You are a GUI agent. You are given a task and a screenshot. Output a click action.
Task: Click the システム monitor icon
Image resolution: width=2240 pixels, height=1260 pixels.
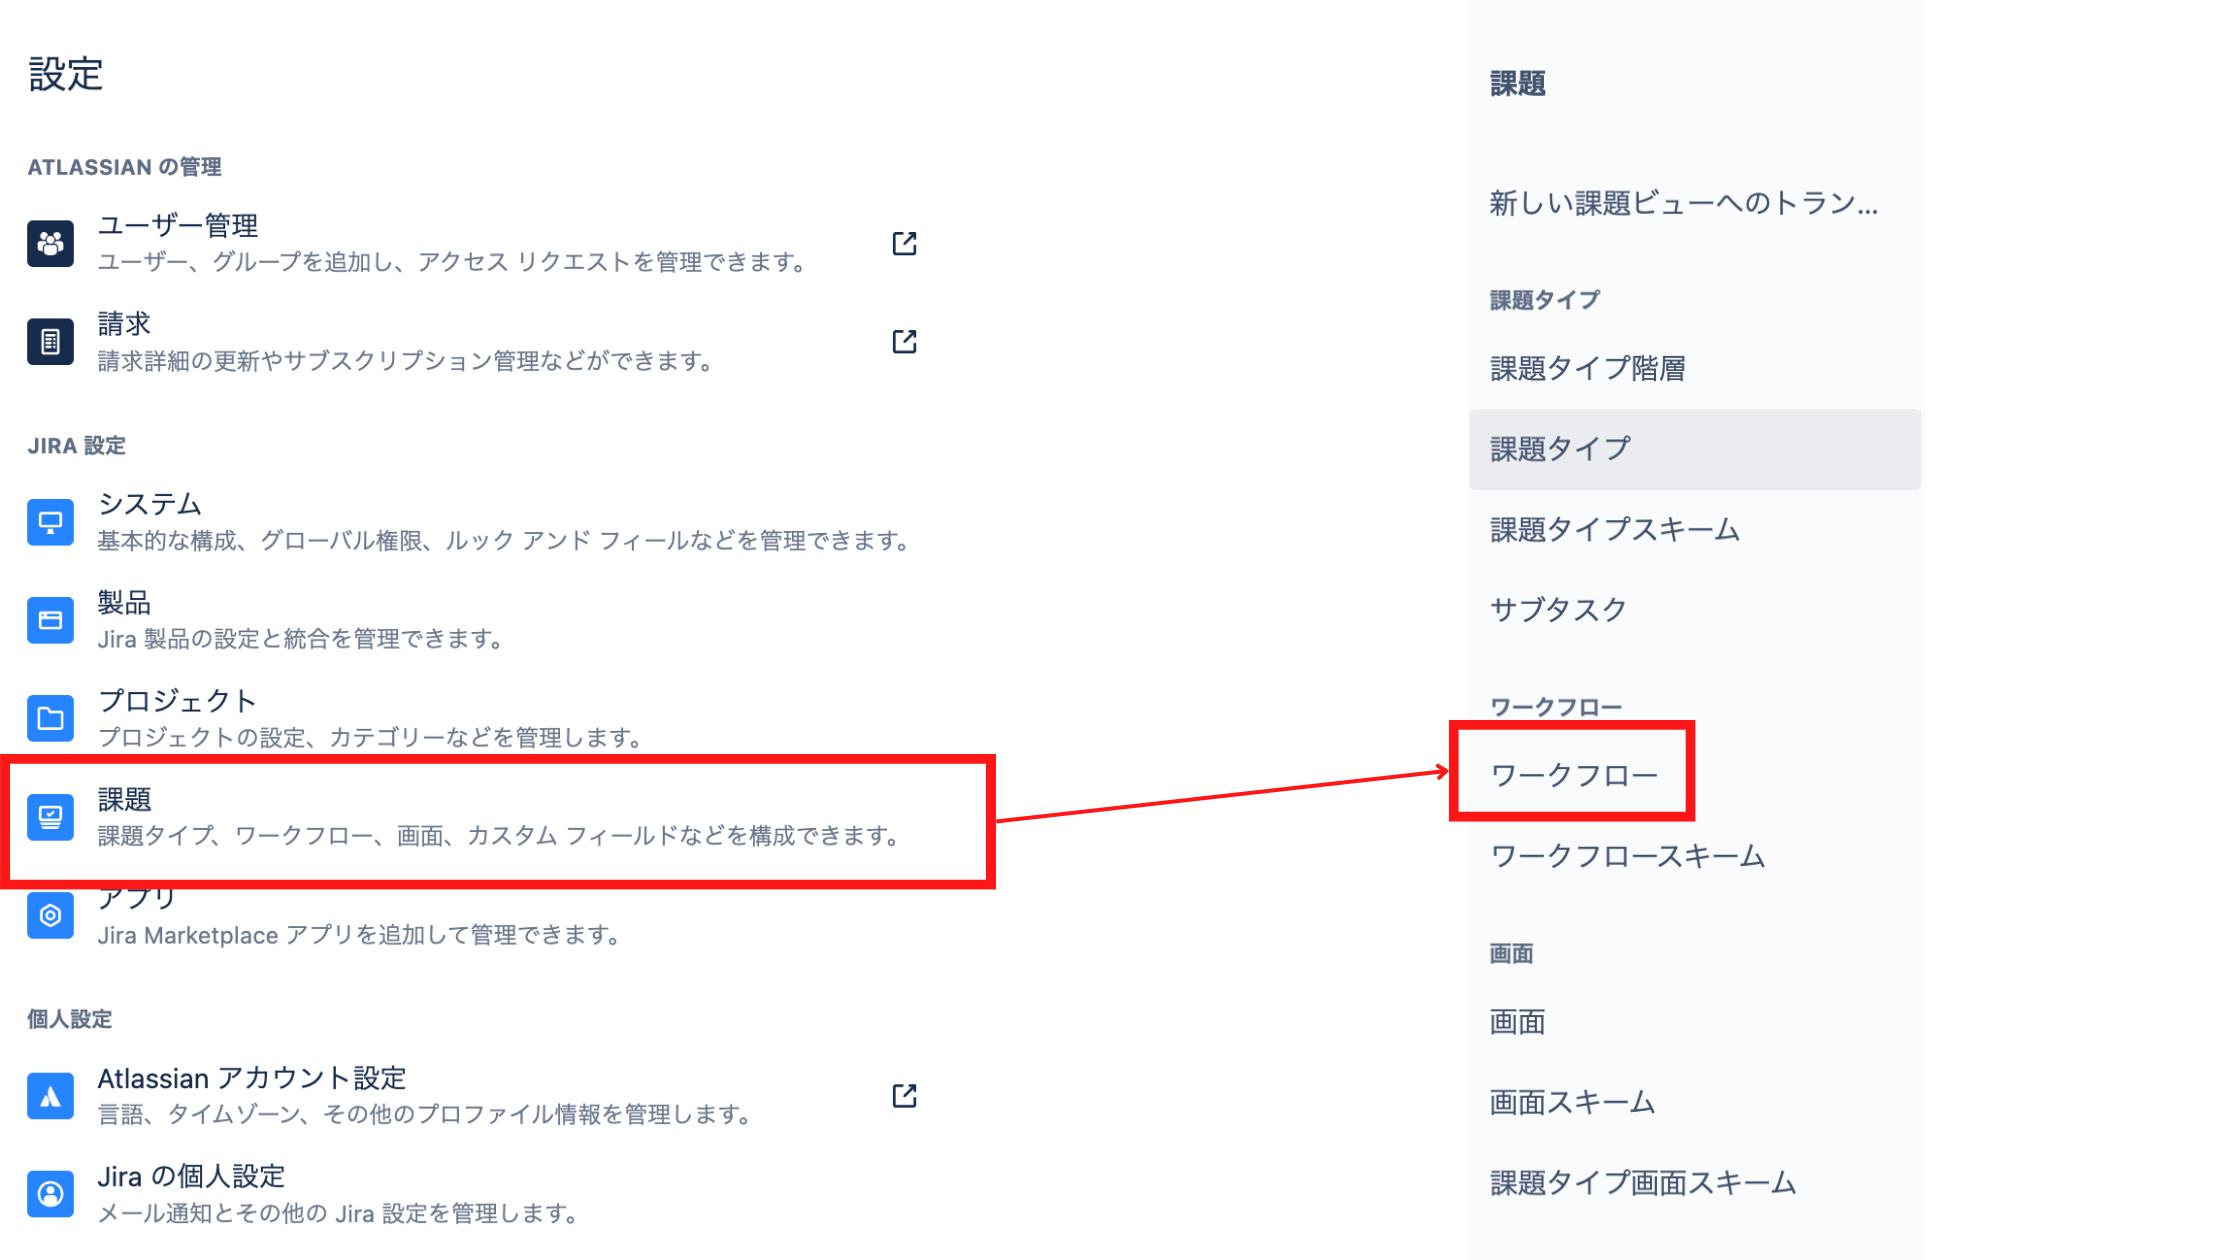(50, 522)
